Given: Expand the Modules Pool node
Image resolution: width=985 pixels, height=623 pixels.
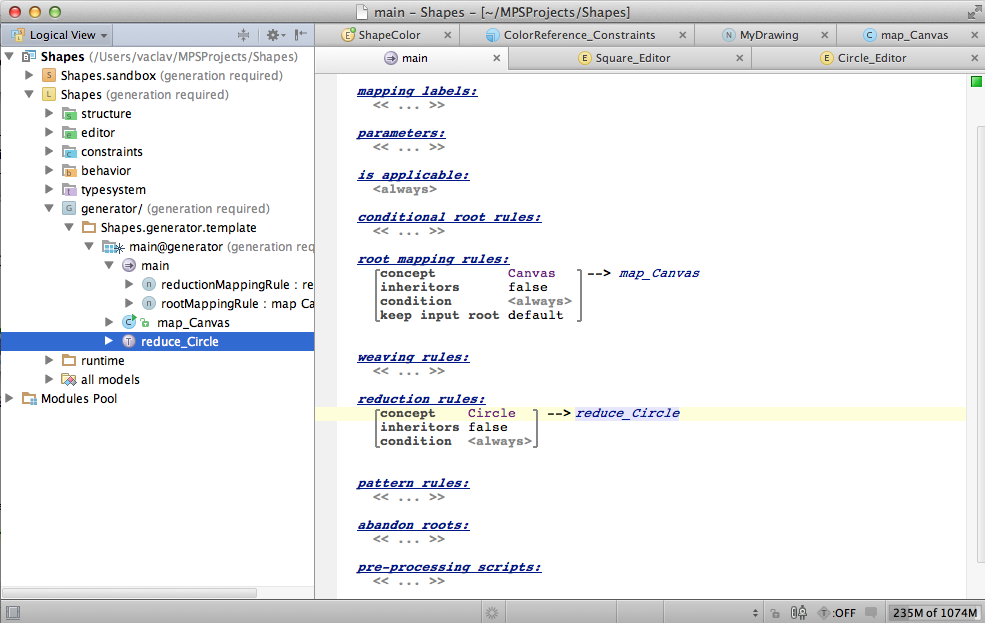Looking at the screenshot, I should click(x=10, y=398).
